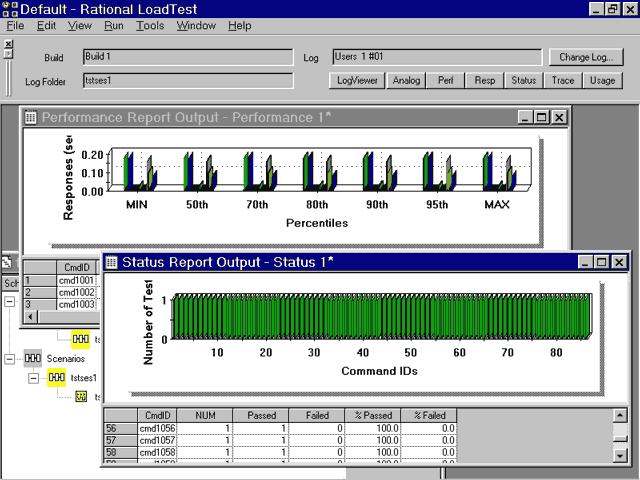
Task: Open the Usage report button
Action: coord(602,80)
